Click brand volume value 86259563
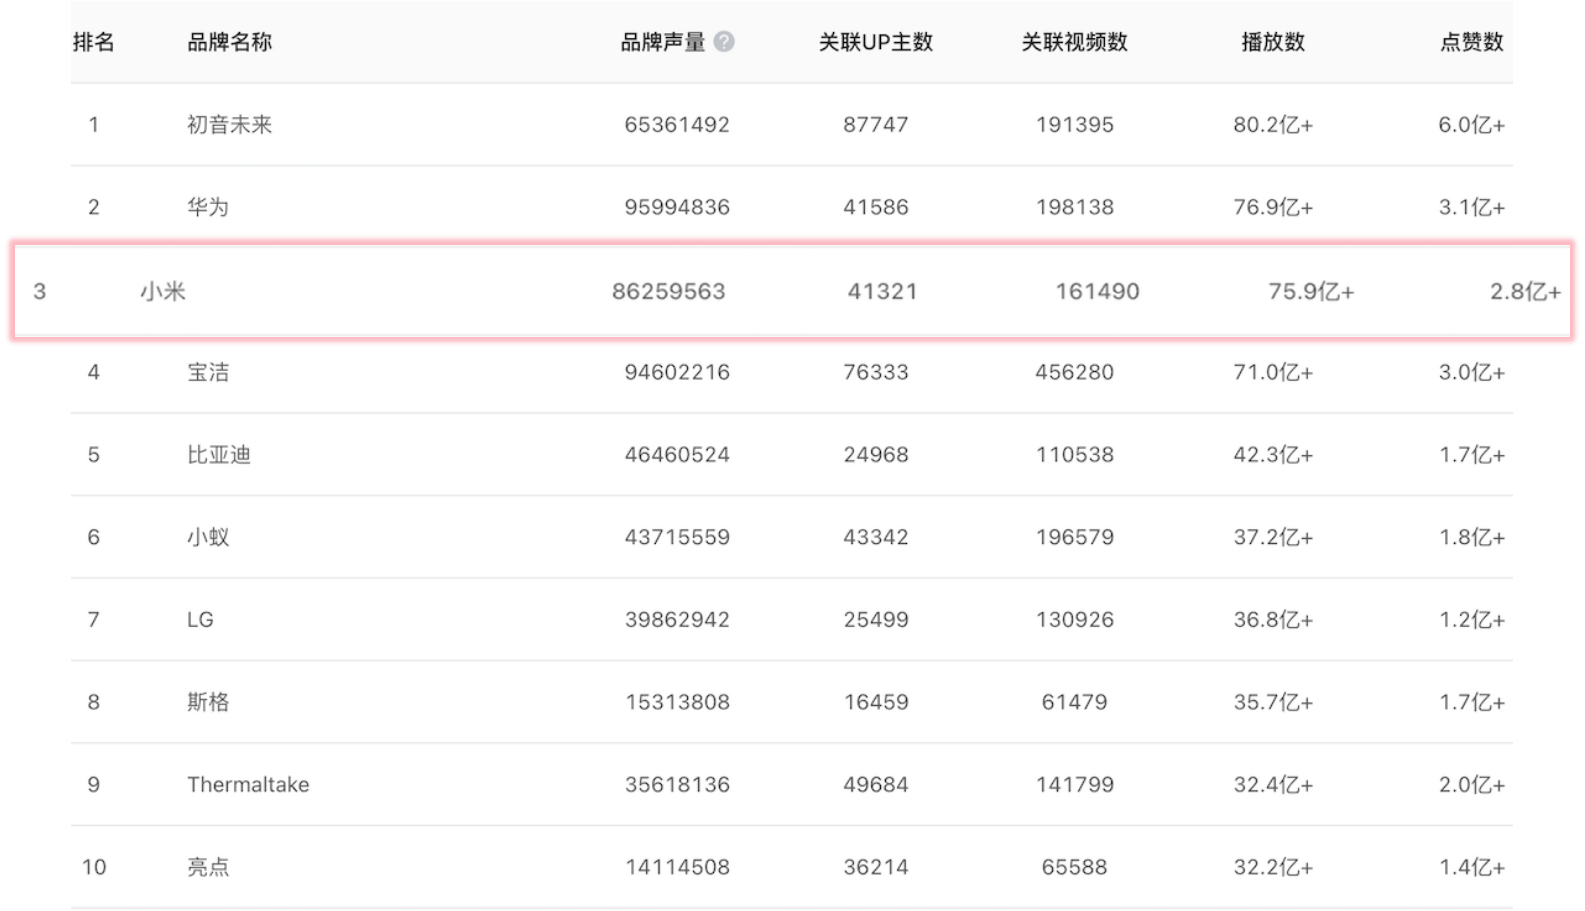 (x=669, y=292)
